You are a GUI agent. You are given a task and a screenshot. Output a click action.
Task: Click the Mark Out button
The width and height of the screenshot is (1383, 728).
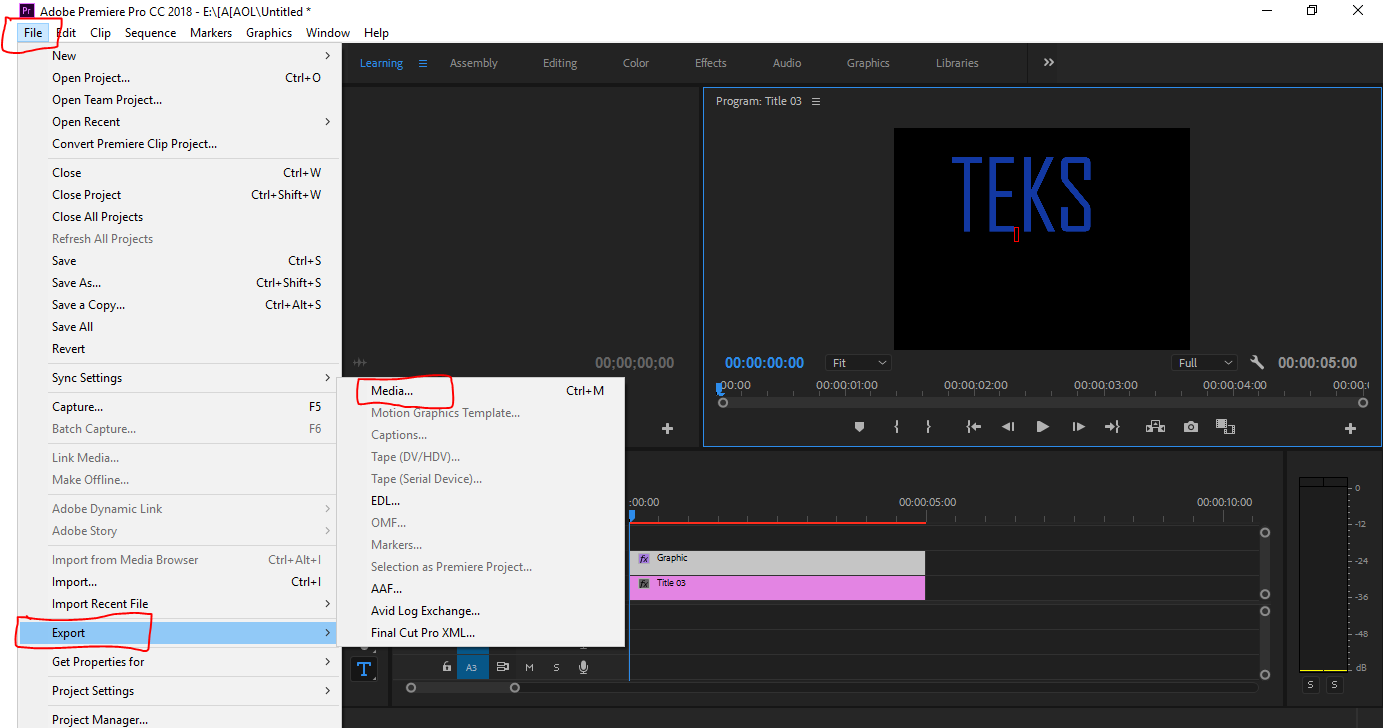click(928, 427)
